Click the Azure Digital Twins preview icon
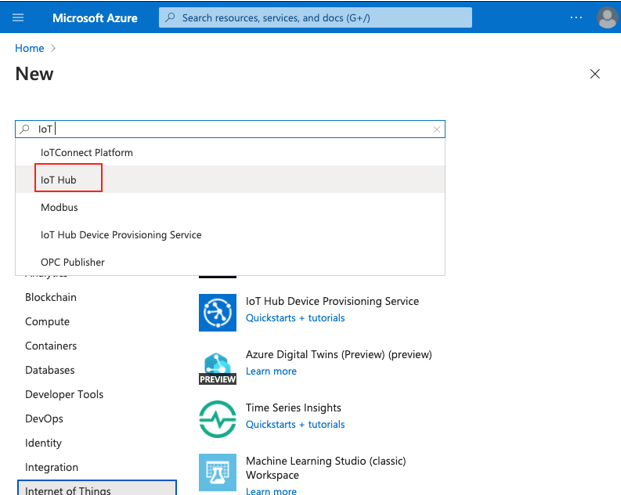 click(x=217, y=367)
